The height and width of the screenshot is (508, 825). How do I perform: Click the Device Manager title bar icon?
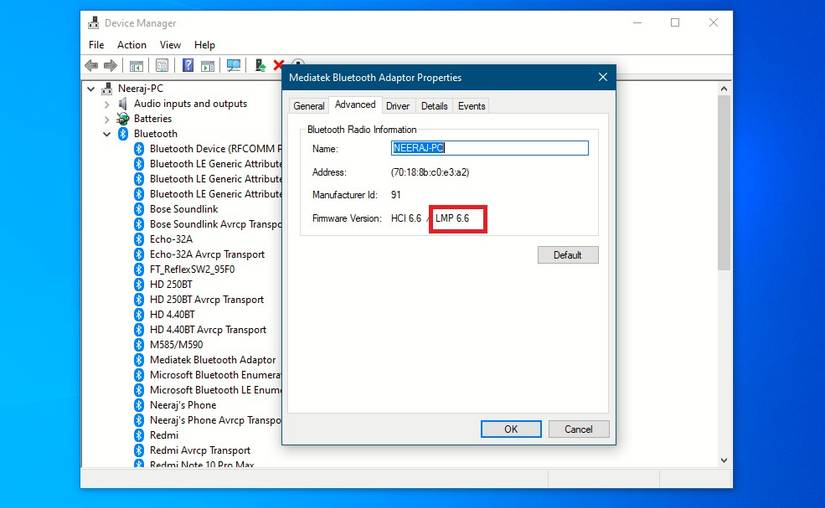[94, 23]
